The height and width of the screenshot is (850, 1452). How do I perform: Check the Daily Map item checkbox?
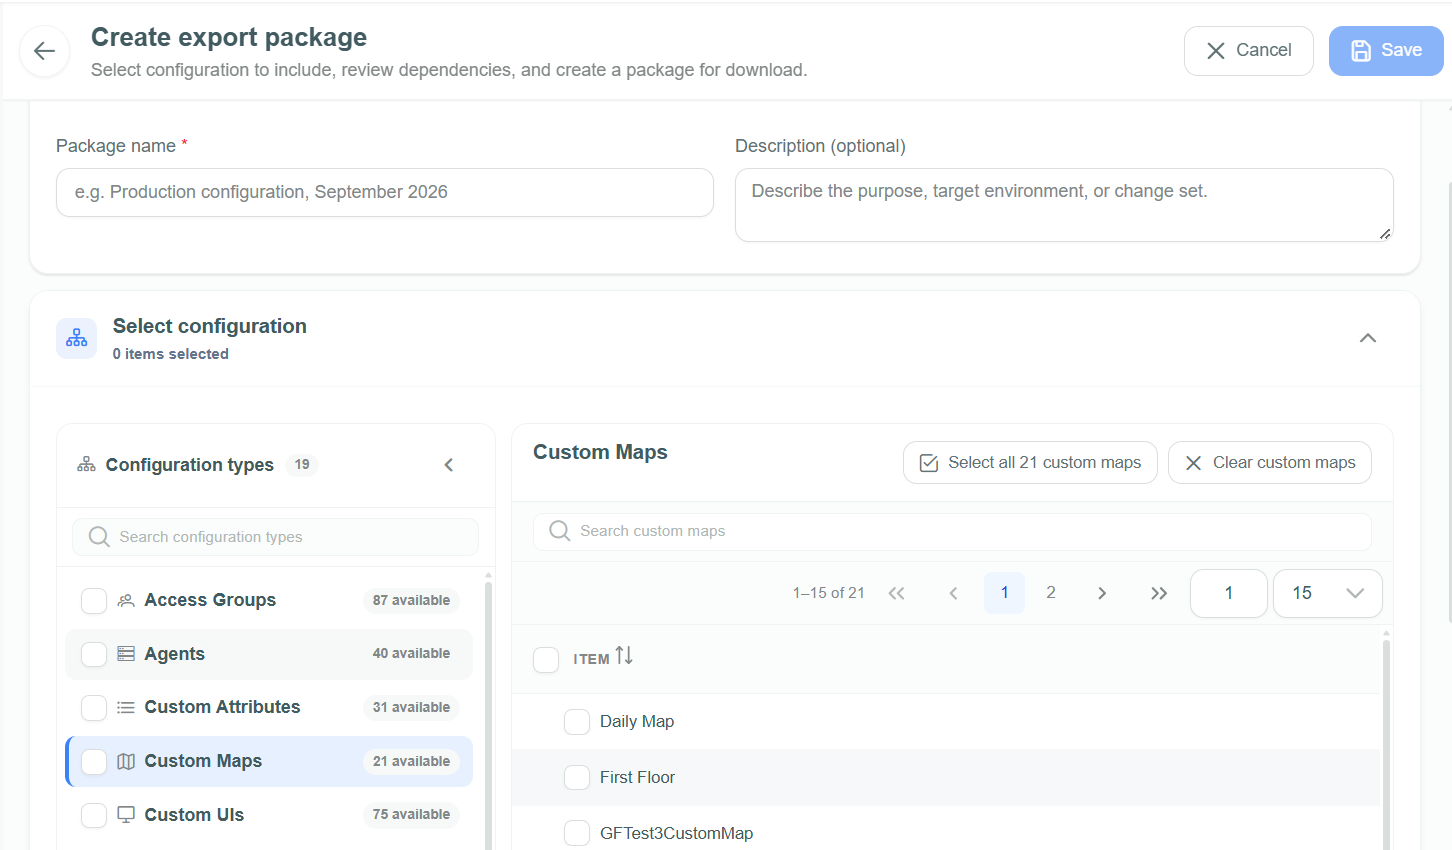pos(577,722)
